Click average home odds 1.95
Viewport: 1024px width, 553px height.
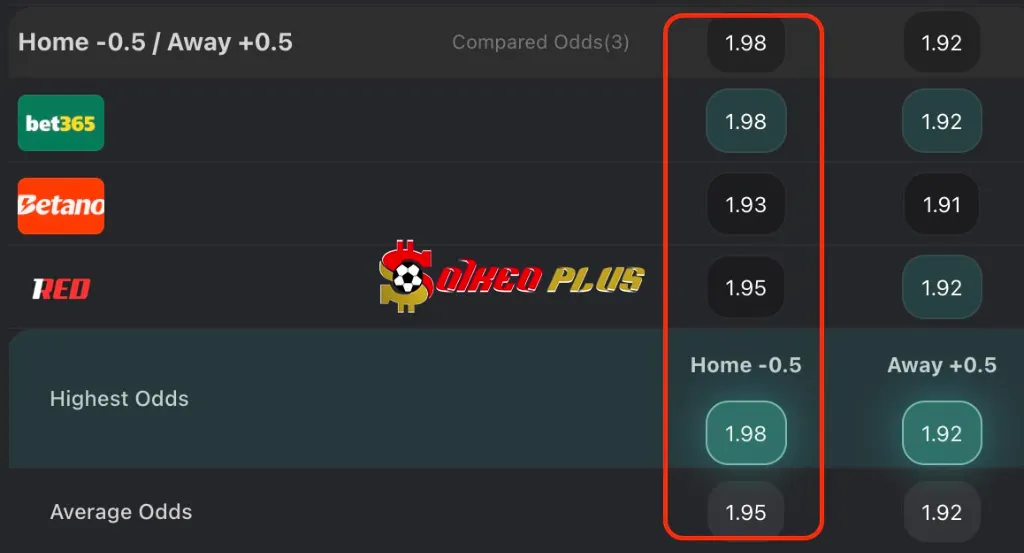click(x=746, y=513)
